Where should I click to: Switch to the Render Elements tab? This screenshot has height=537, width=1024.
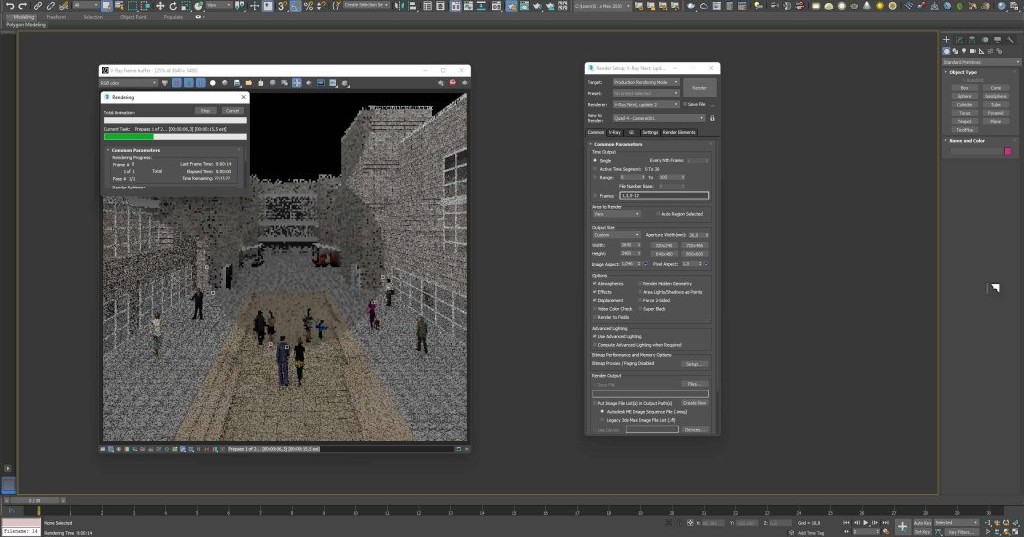coord(679,132)
